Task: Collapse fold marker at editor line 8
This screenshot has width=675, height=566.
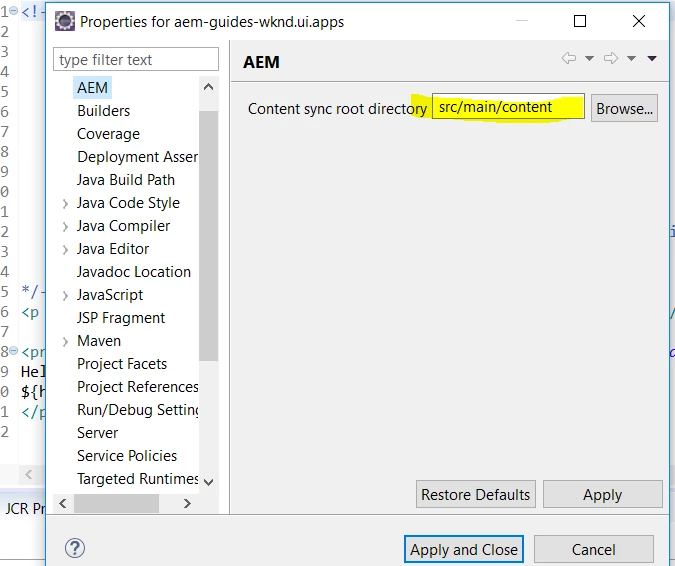Action: point(14,351)
